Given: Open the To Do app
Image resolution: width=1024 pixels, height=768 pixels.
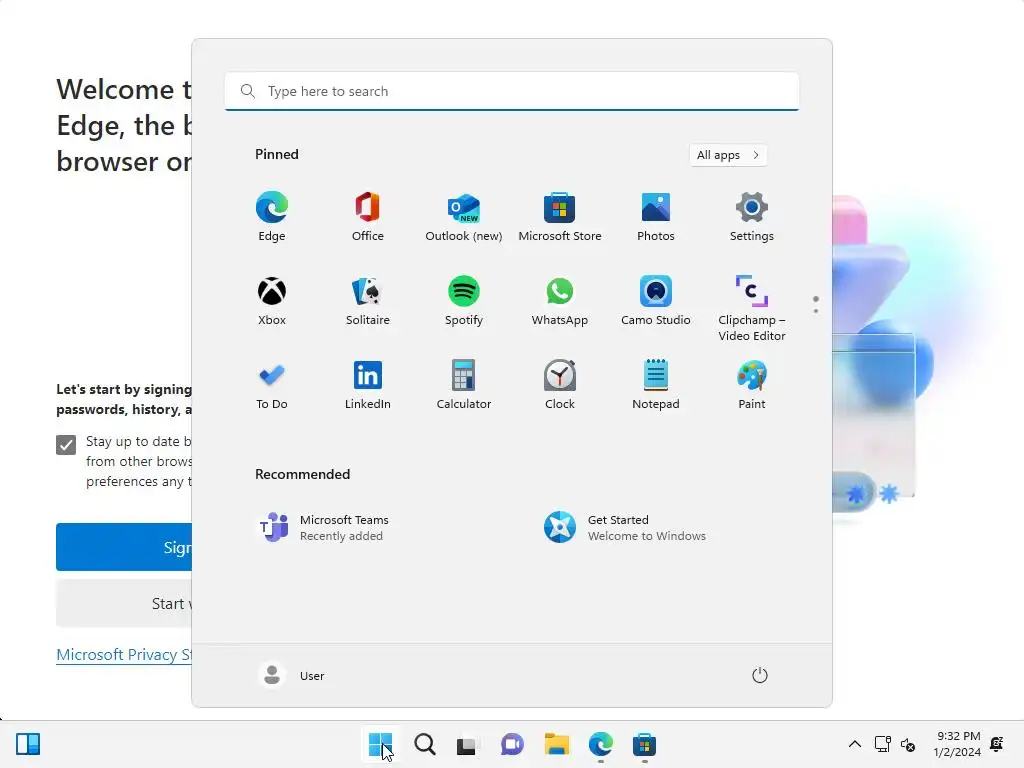Looking at the screenshot, I should coord(272,385).
